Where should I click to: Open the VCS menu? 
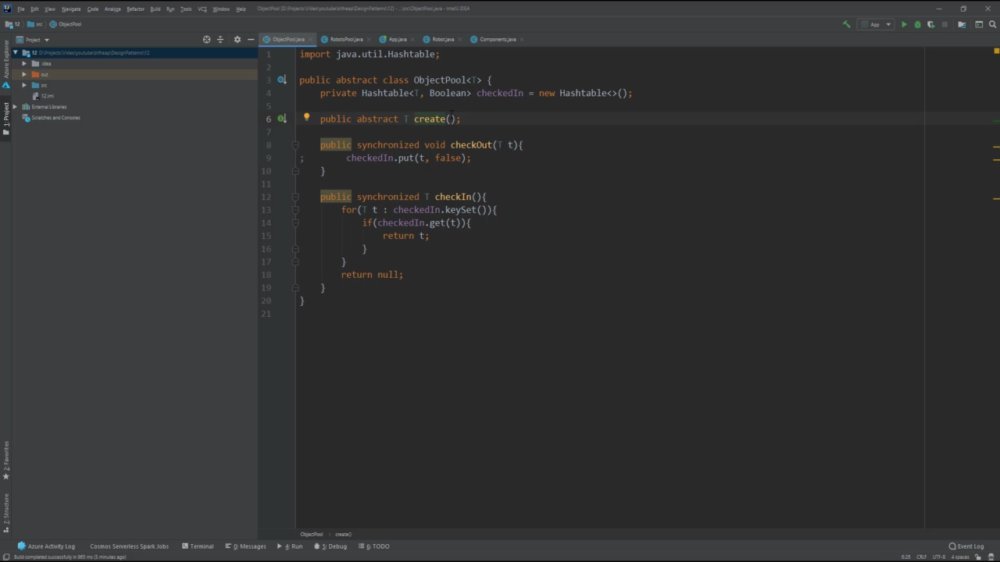[202, 9]
